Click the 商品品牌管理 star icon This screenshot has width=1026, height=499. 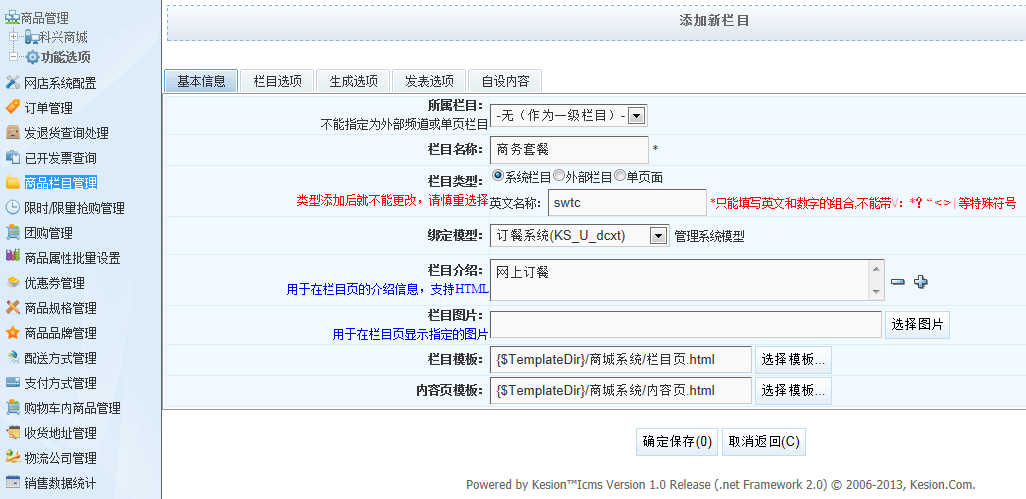[13, 333]
